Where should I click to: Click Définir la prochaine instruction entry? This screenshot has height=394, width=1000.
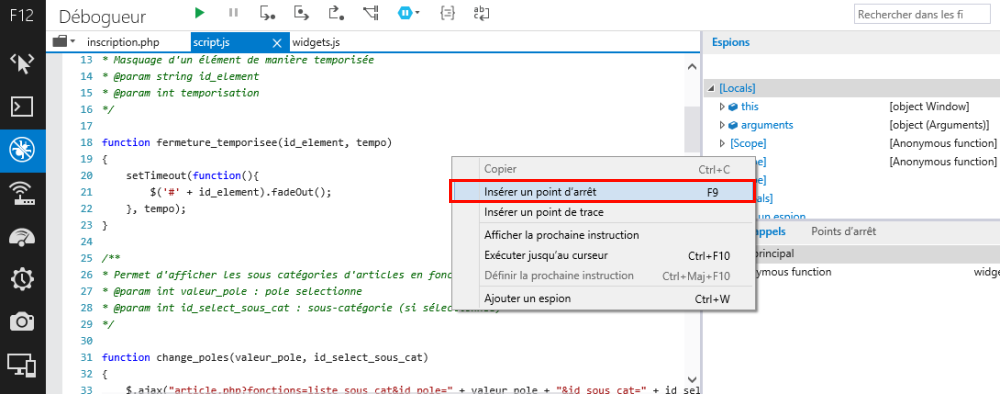(602, 276)
